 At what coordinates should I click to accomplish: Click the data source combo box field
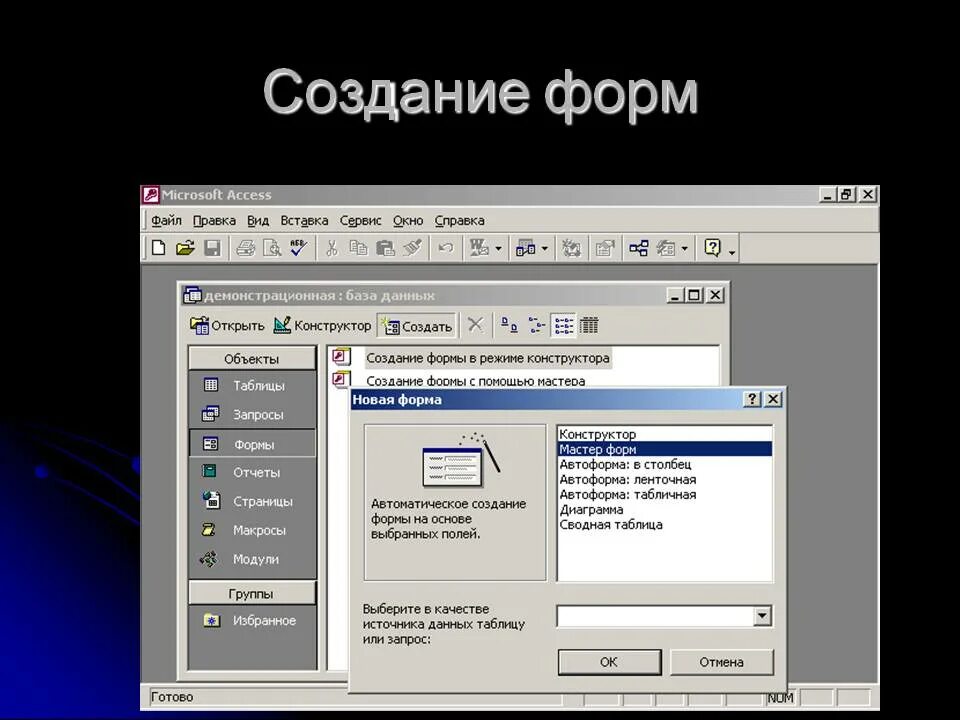pos(656,616)
